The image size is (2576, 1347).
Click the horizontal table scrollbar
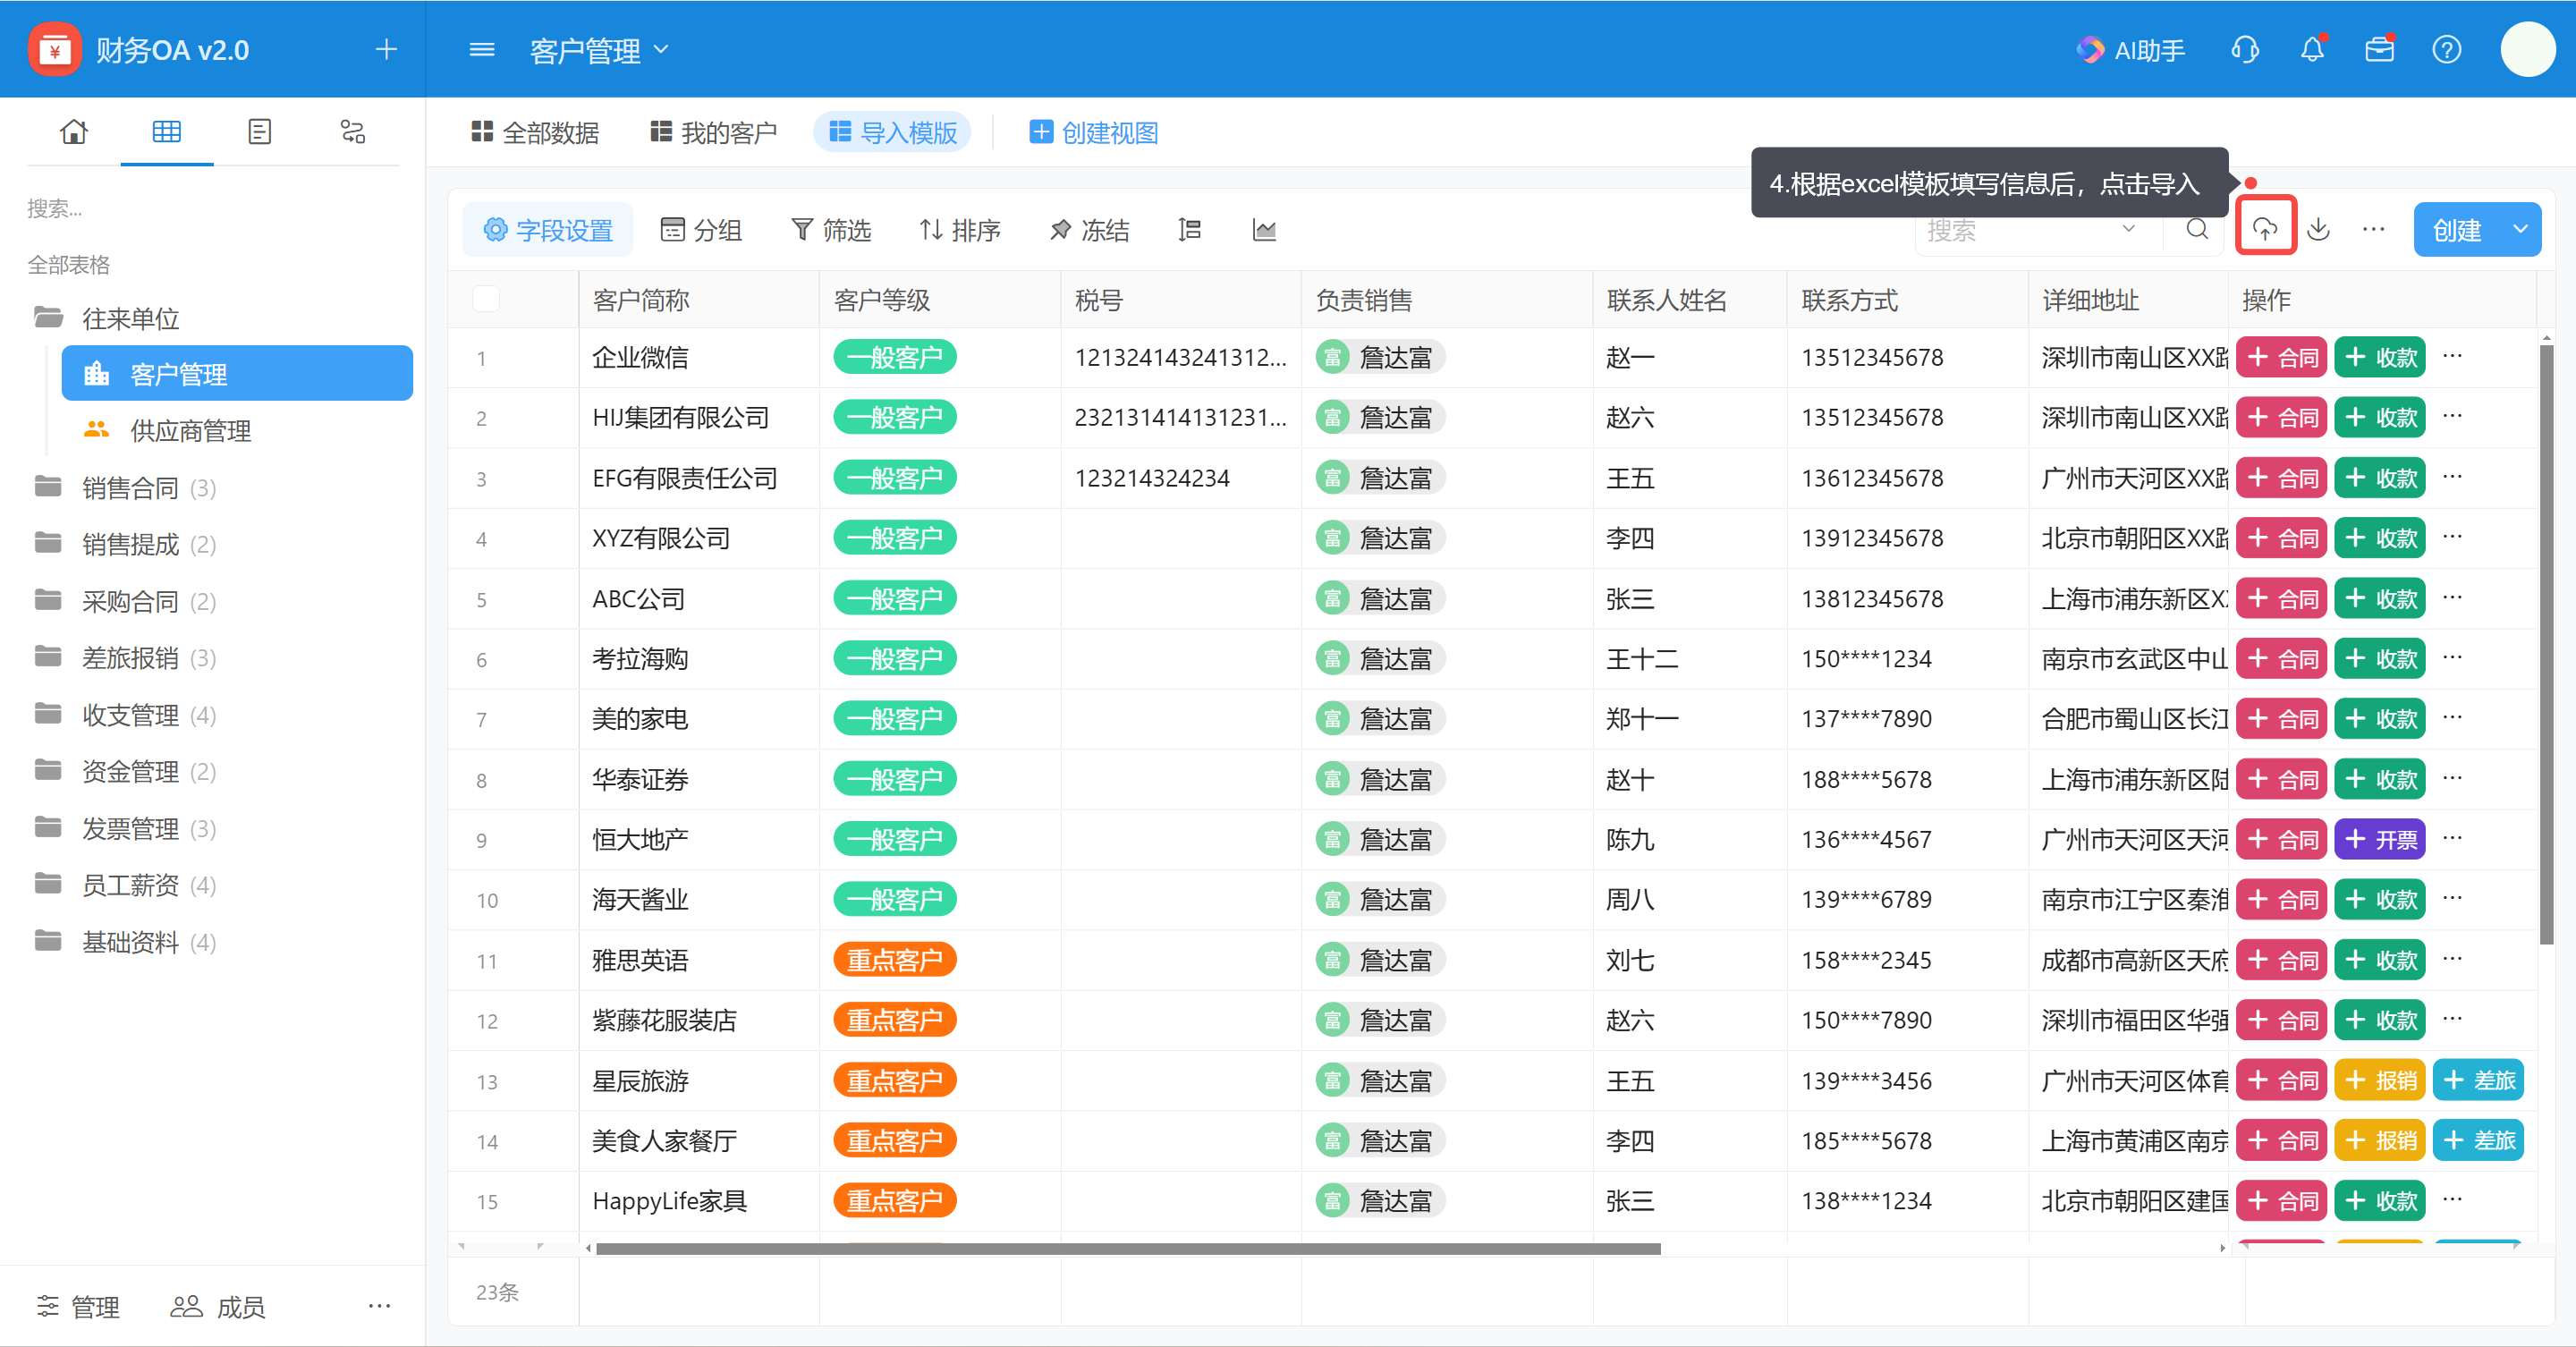click(x=1128, y=1248)
